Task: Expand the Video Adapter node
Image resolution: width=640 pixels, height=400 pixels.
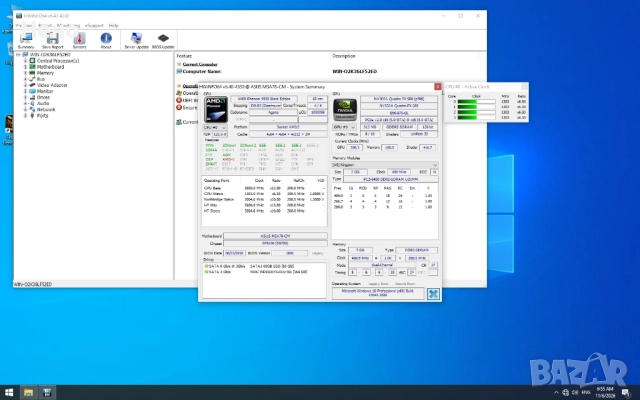Action: [25, 85]
